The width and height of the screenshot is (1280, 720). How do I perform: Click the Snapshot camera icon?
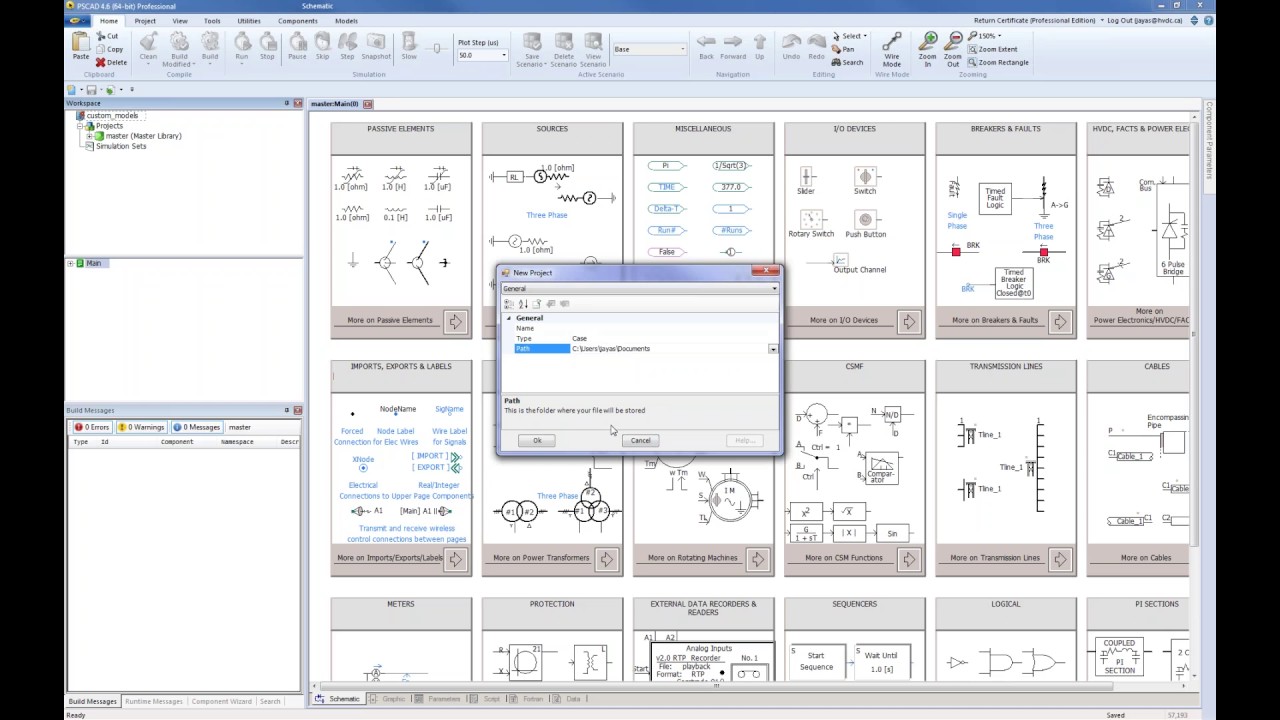(x=376, y=42)
